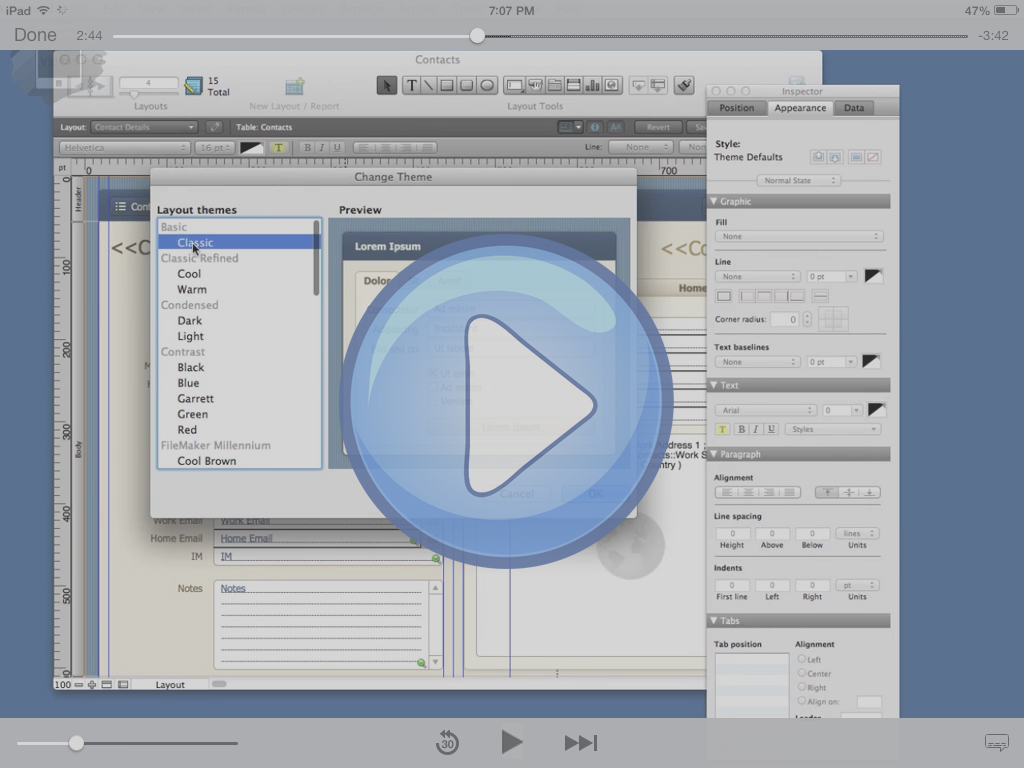
Task: Select the Align on radio button
Action: [801, 701]
